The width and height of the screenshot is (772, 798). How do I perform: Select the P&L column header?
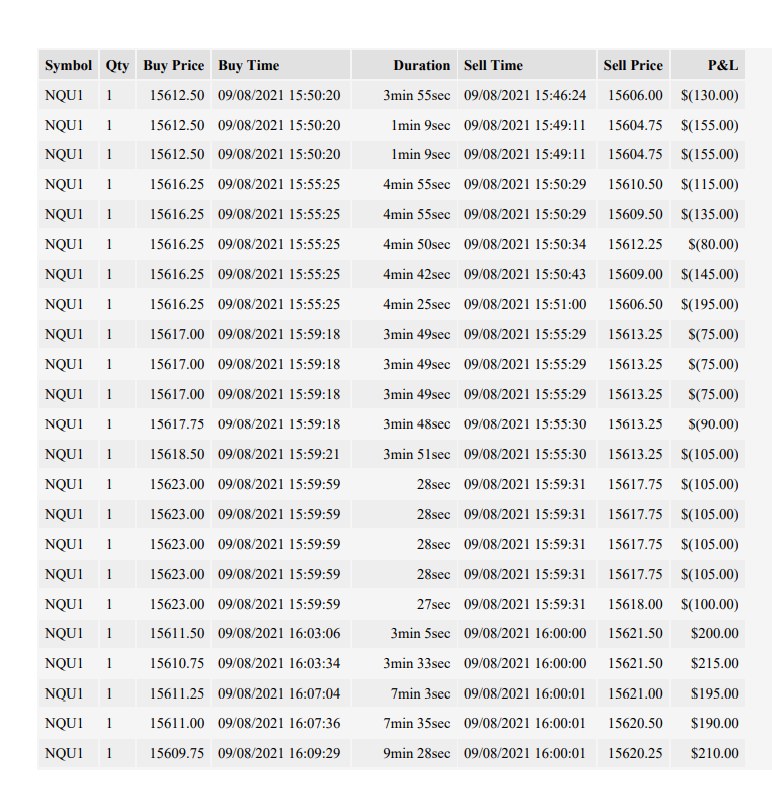[708, 65]
